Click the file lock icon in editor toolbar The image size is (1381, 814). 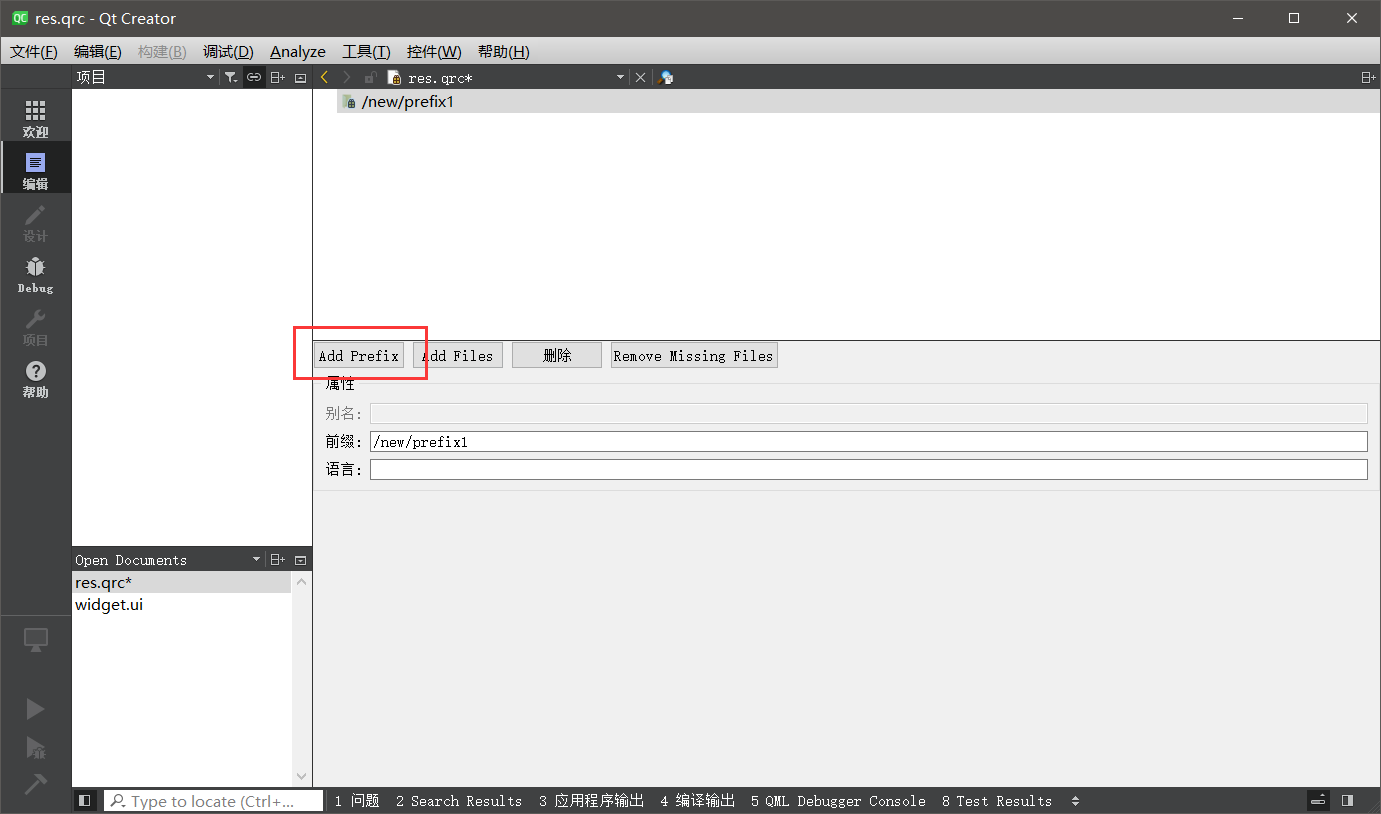[370, 77]
